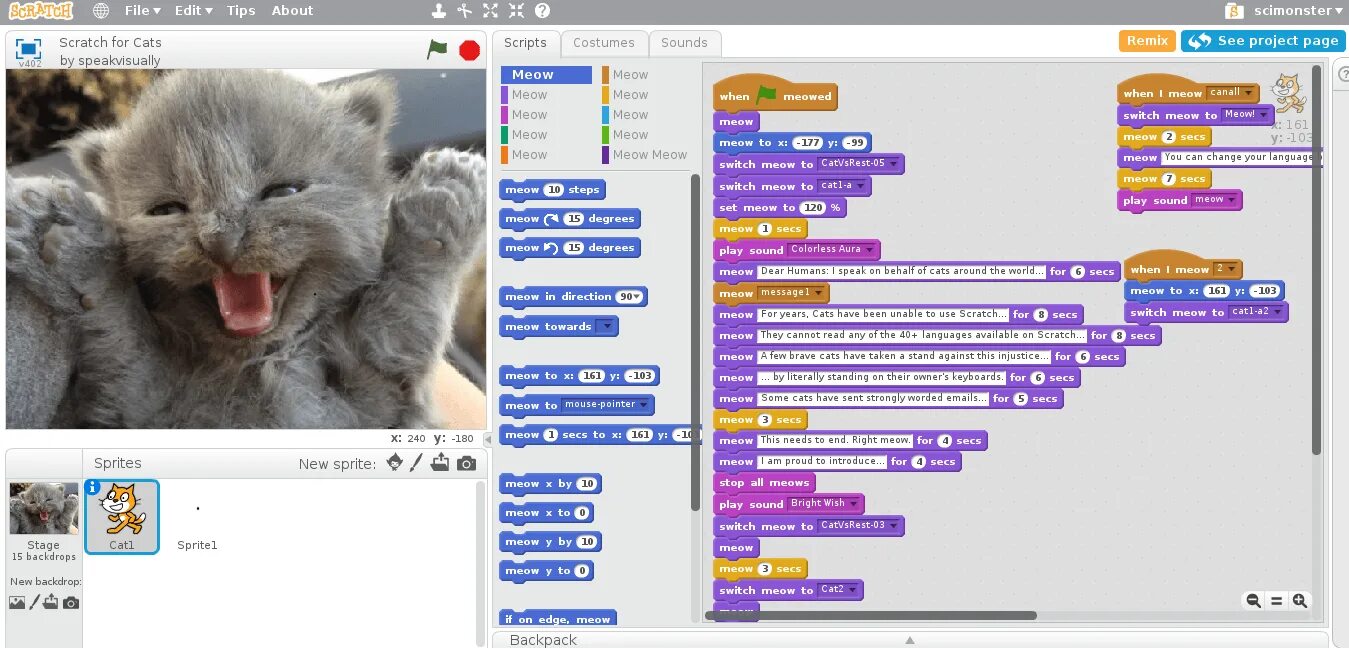This screenshot has width=1349, height=648.
Task: Click the scripts area vertical scrollbar
Action: 1315,260
